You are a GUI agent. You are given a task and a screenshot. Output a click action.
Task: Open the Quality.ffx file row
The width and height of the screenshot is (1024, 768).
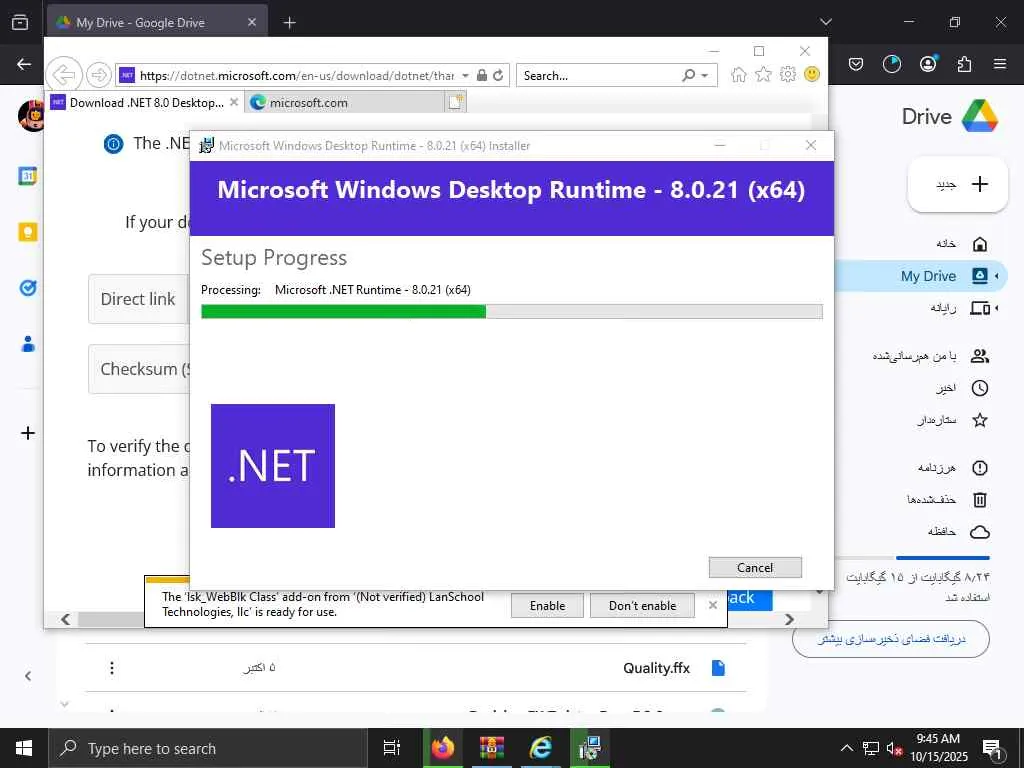pos(415,667)
